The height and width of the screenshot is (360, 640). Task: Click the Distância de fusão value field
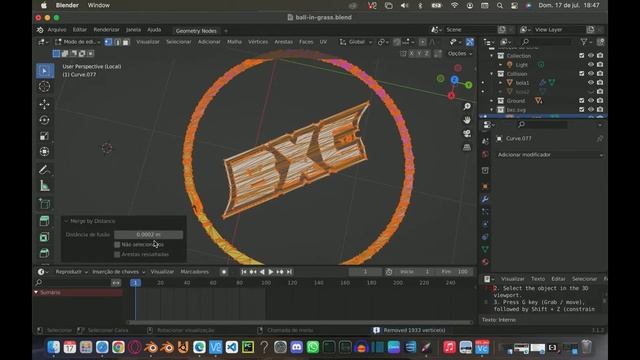point(149,235)
